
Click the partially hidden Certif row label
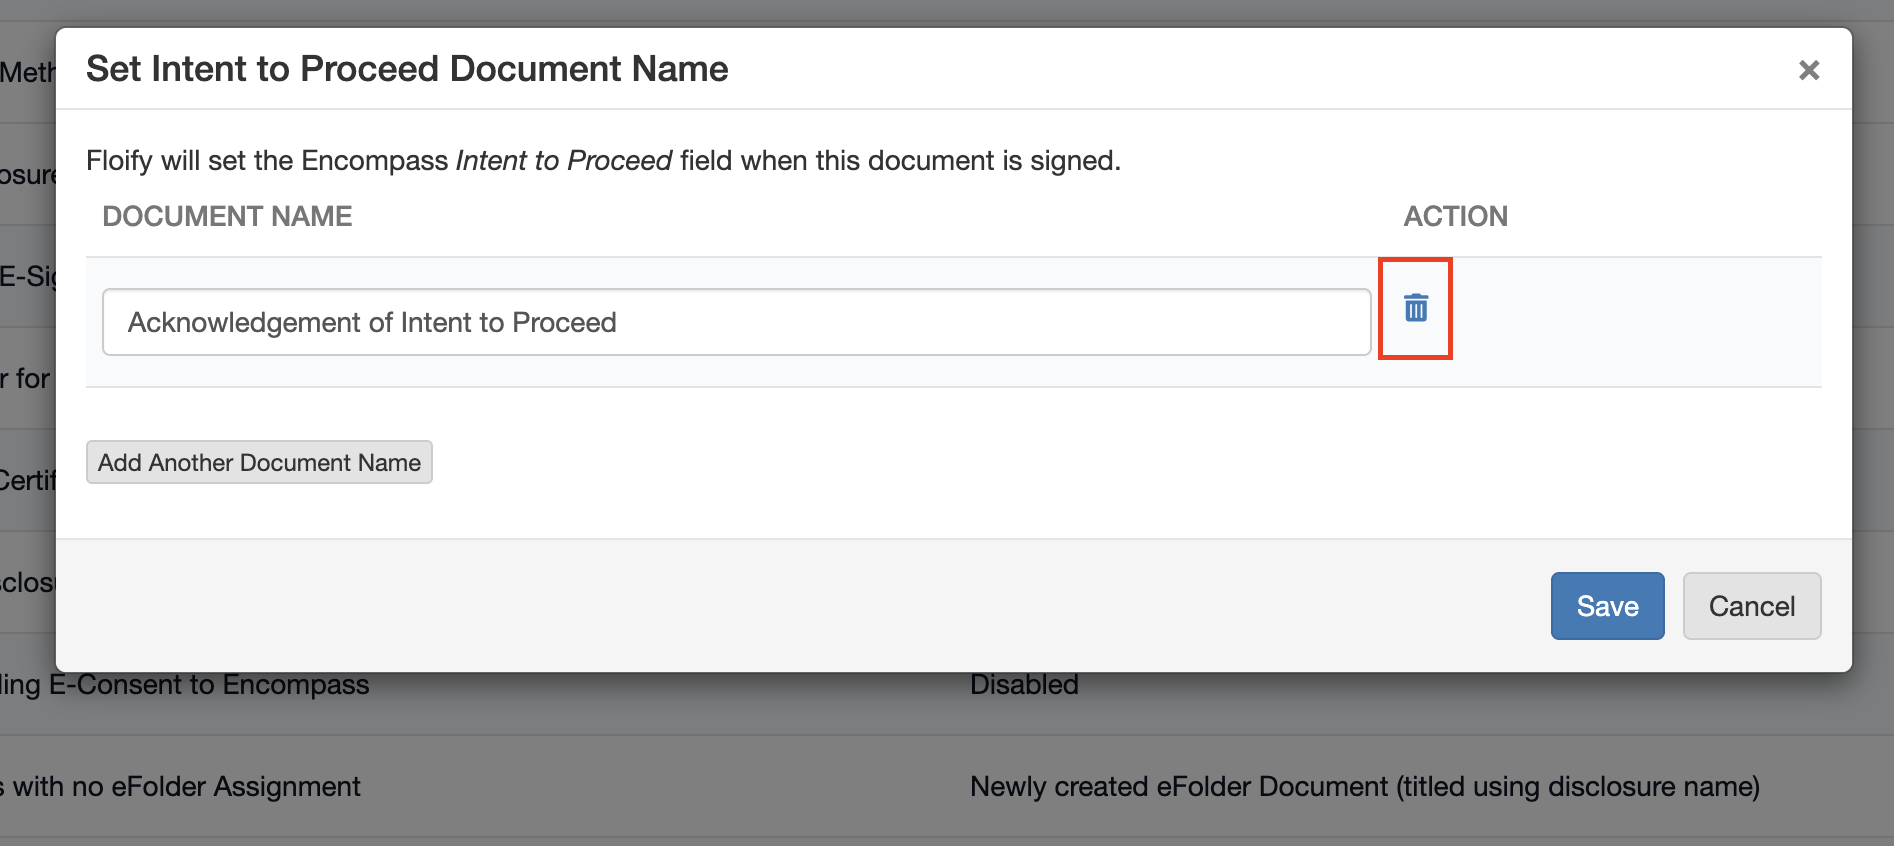tap(27, 481)
